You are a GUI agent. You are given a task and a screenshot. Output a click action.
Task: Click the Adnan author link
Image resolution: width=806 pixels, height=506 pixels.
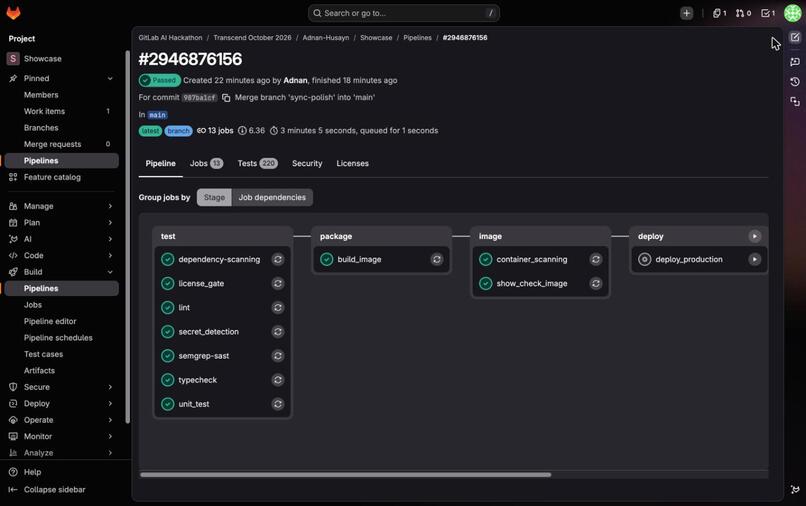(295, 80)
